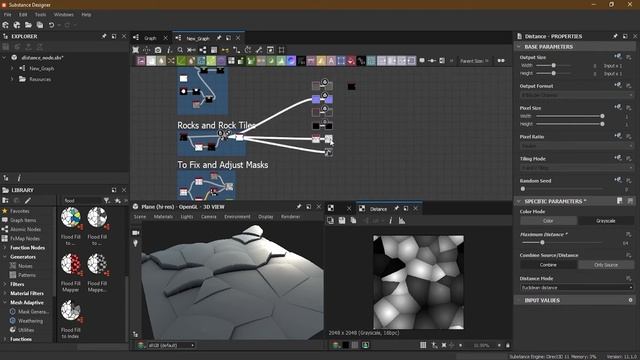This screenshot has height=360, width=640.
Task: Click the magnifier search icon in graph toolbar
Action: click(x=180, y=50)
